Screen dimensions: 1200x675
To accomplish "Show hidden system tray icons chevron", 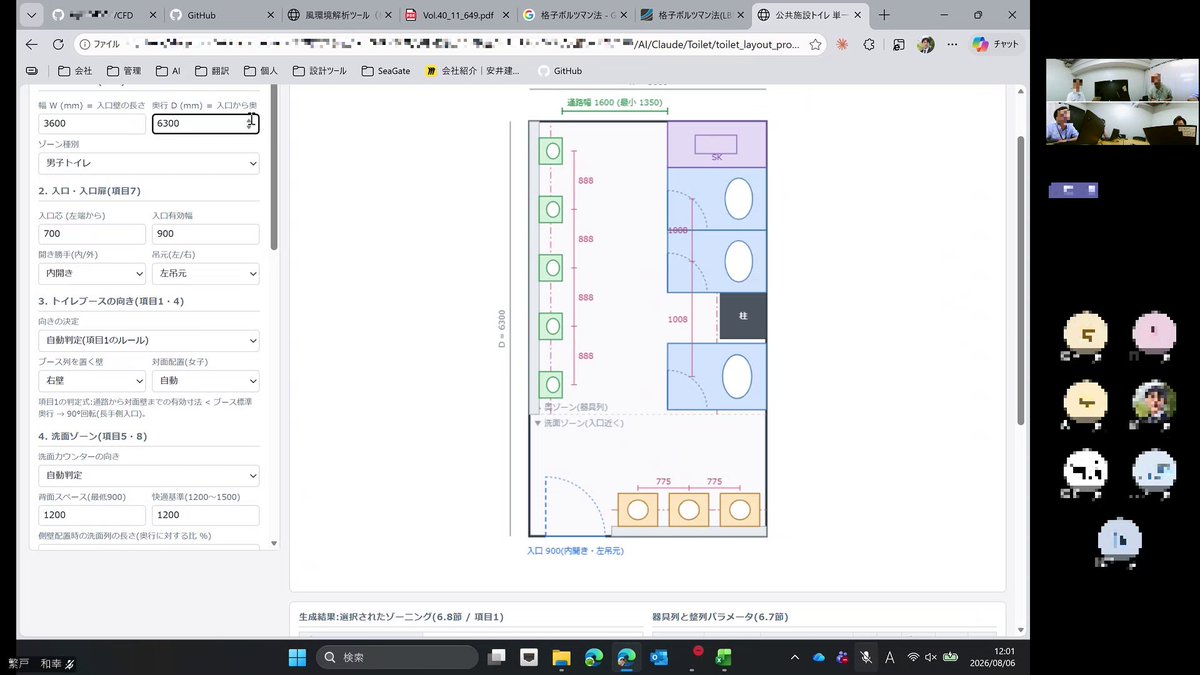I will (x=795, y=657).
